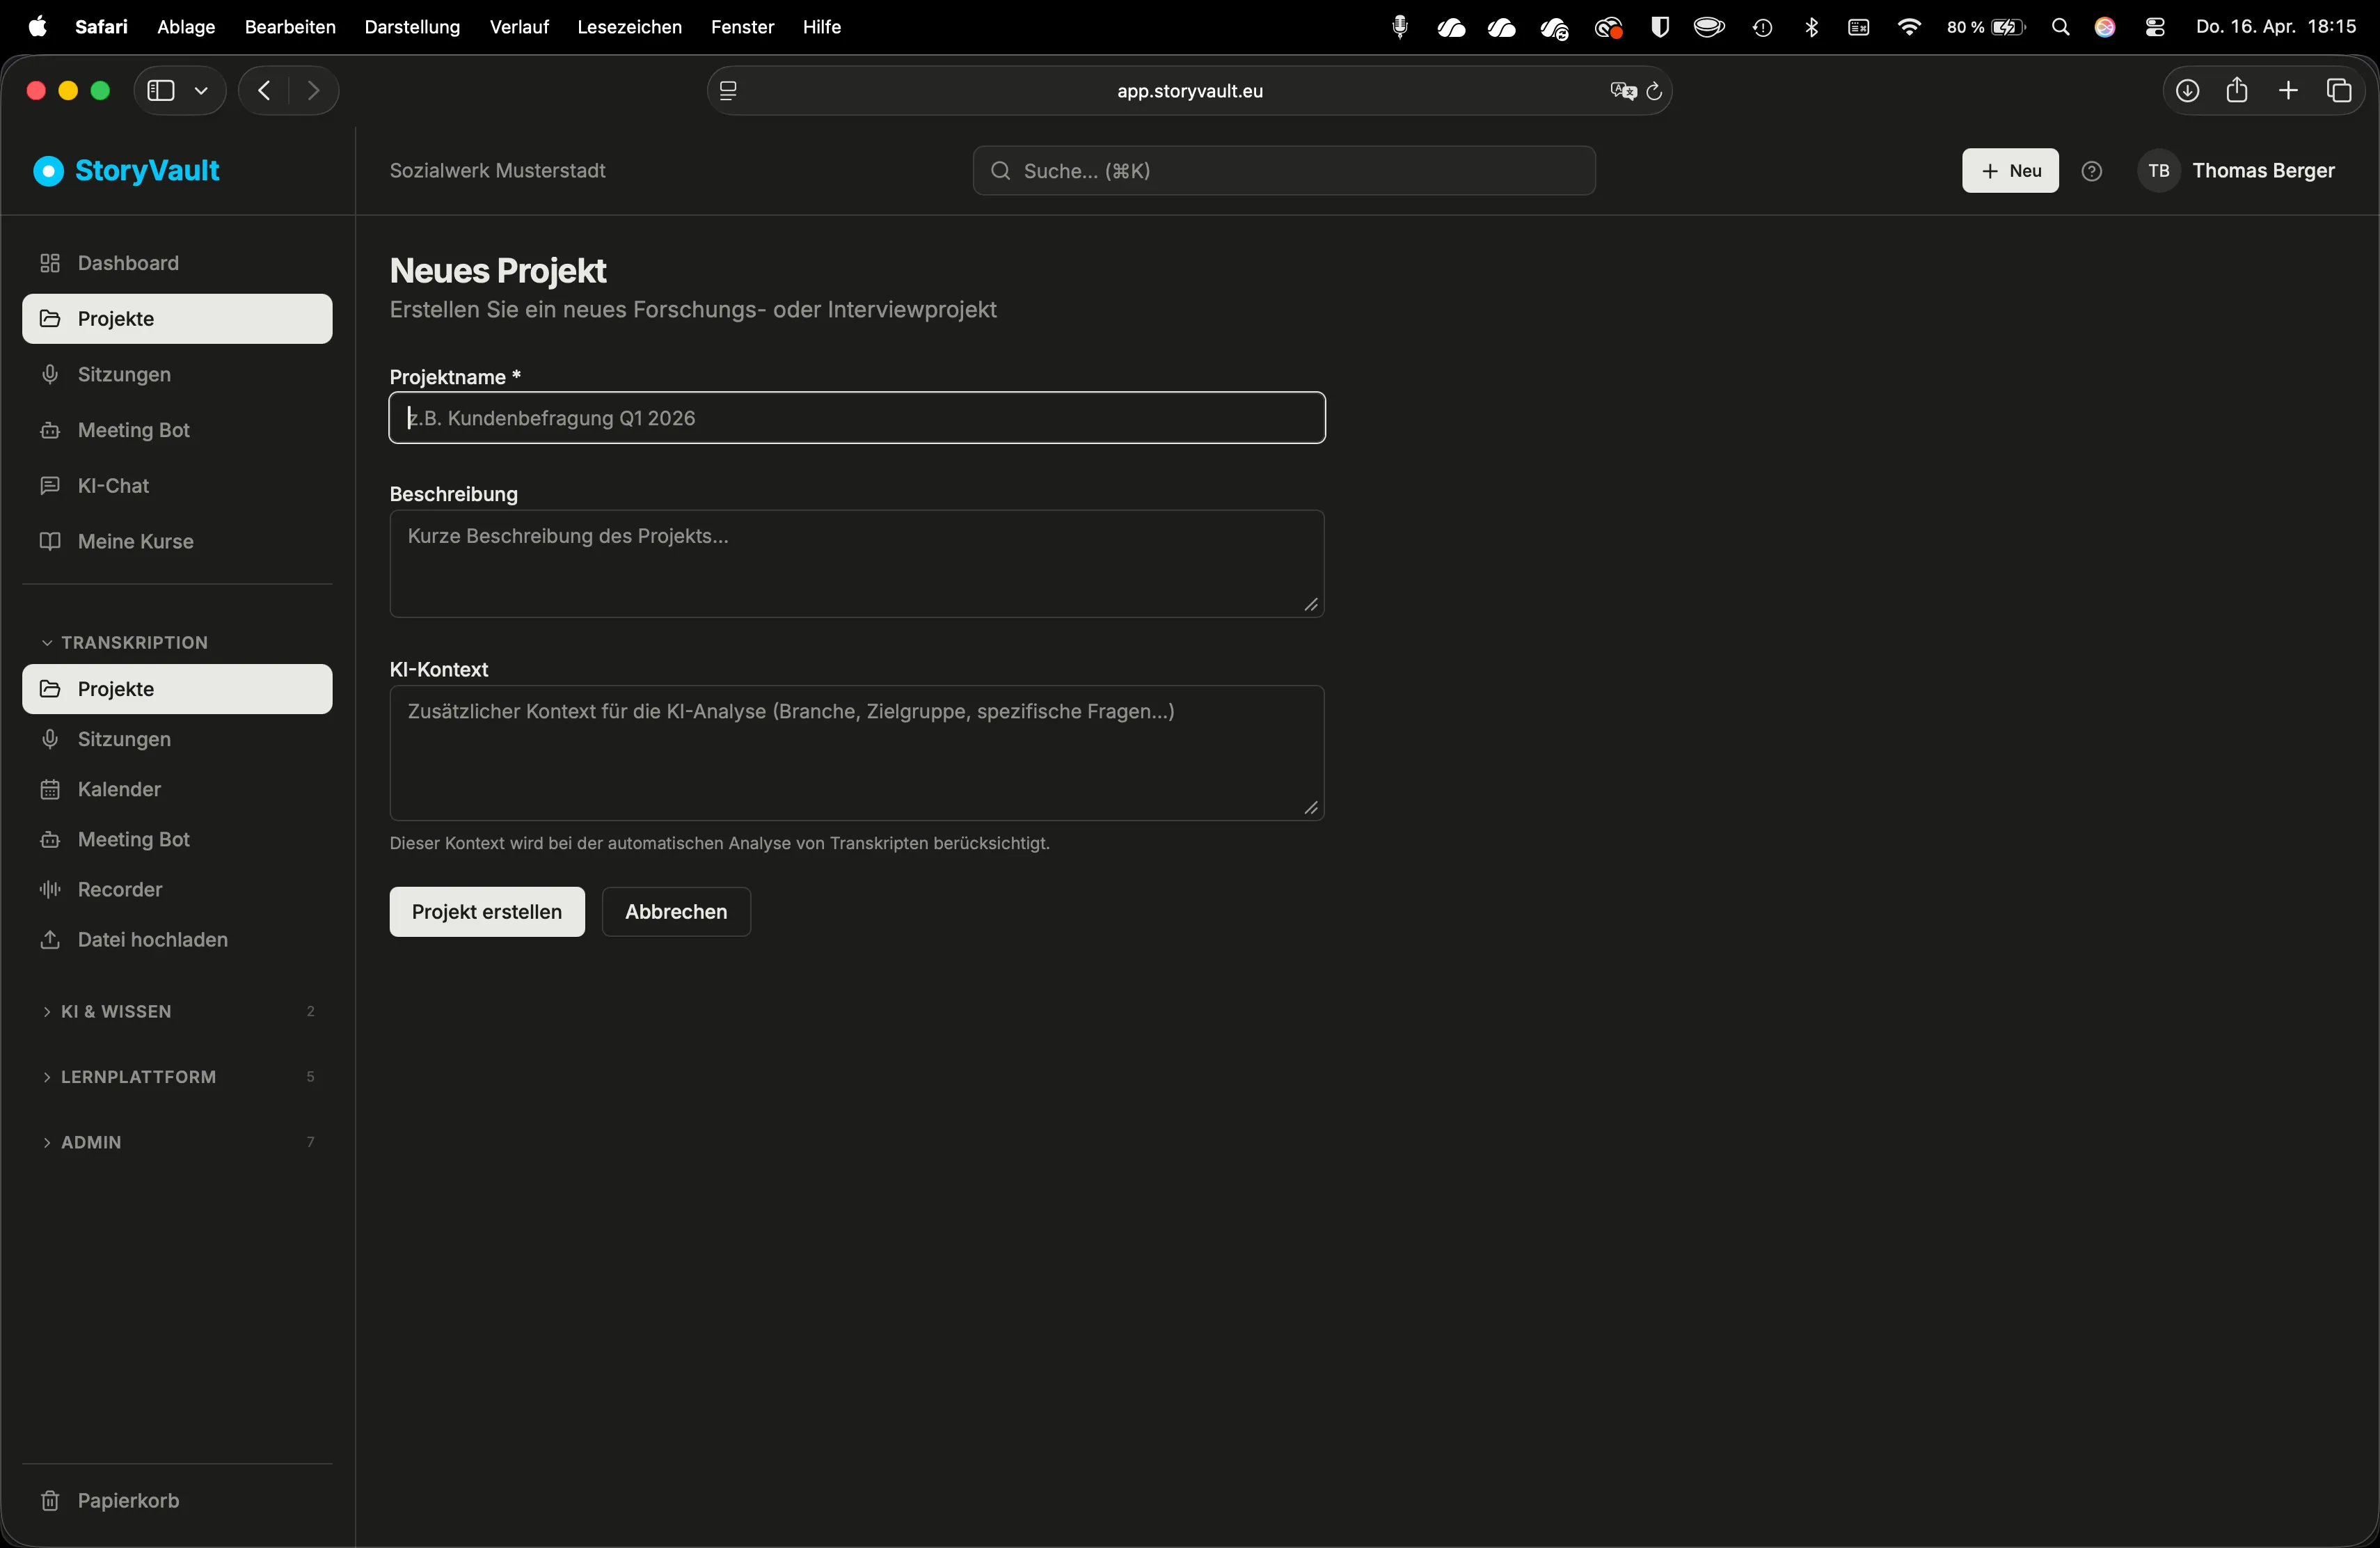
Task: Expand the ADMIN section
Action: tap(177, 1142)
